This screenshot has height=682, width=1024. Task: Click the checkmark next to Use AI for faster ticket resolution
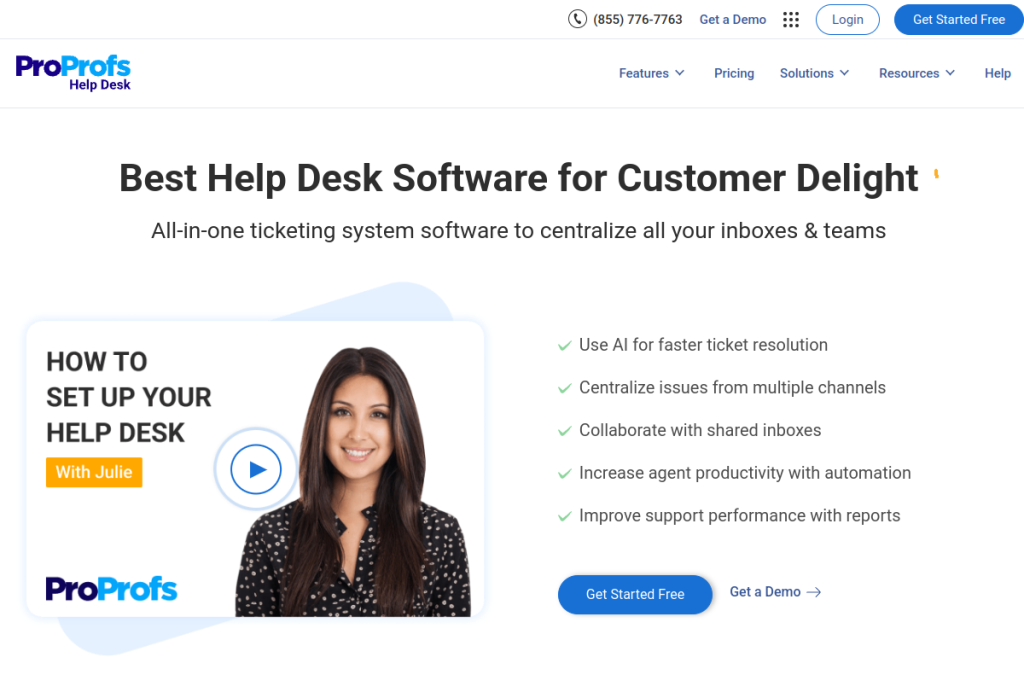coord(565,346)
